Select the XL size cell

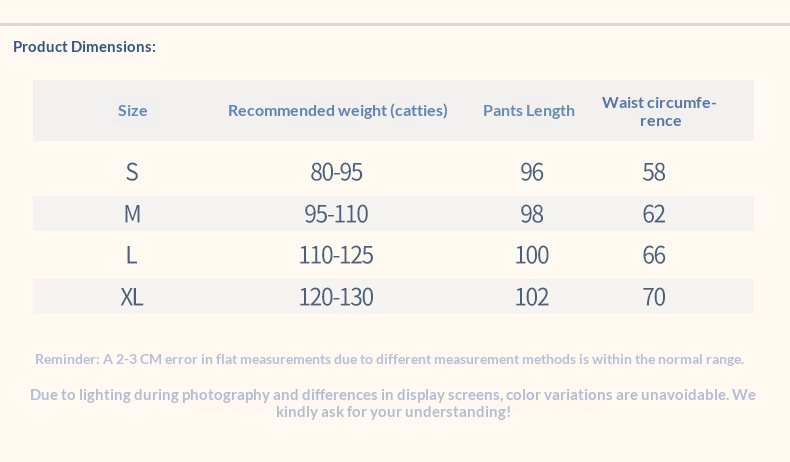tap(132, 297)
